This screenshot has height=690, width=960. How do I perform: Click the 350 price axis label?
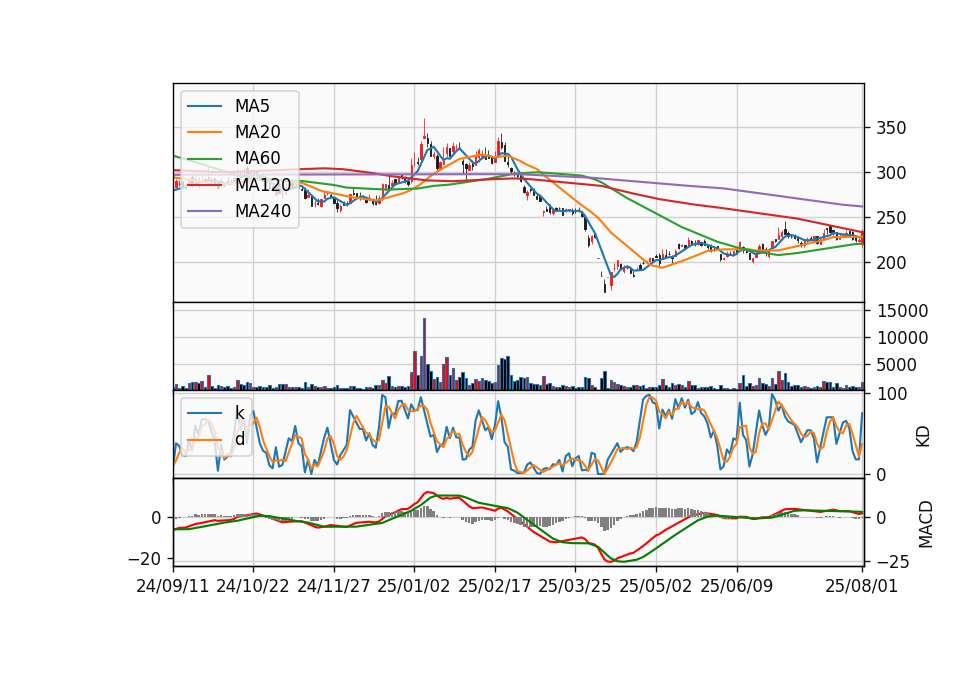pyautogui.click(x=891, y=128)
